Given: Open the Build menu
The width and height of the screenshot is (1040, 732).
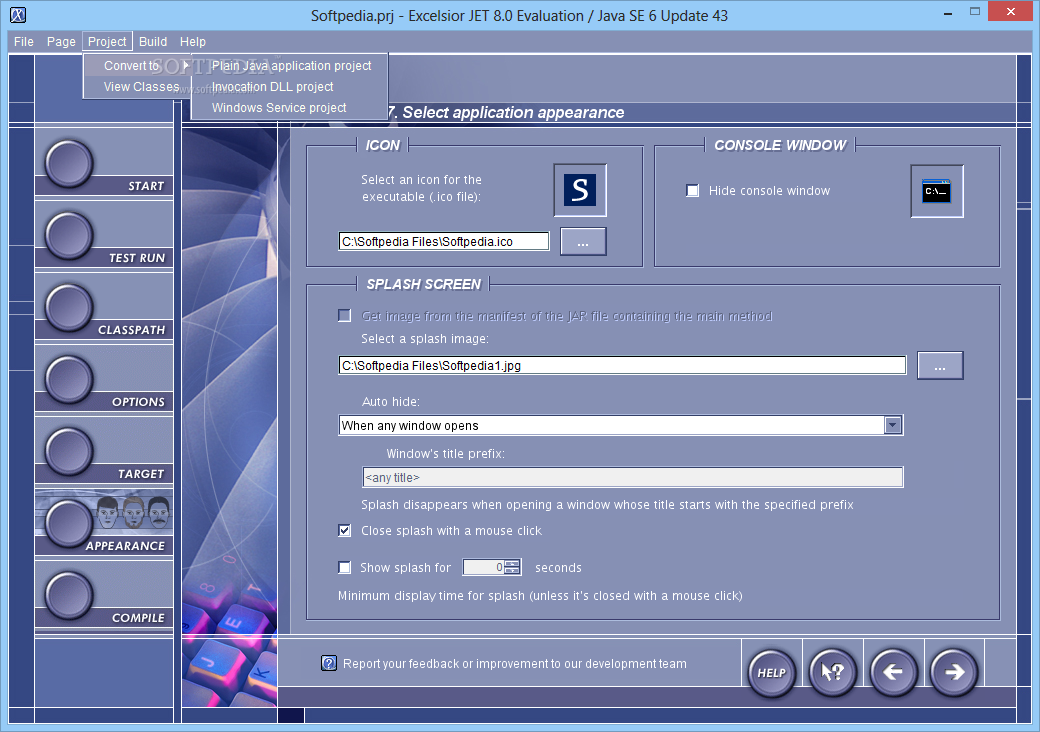Looking at the screenshot, I should [153, 42].
